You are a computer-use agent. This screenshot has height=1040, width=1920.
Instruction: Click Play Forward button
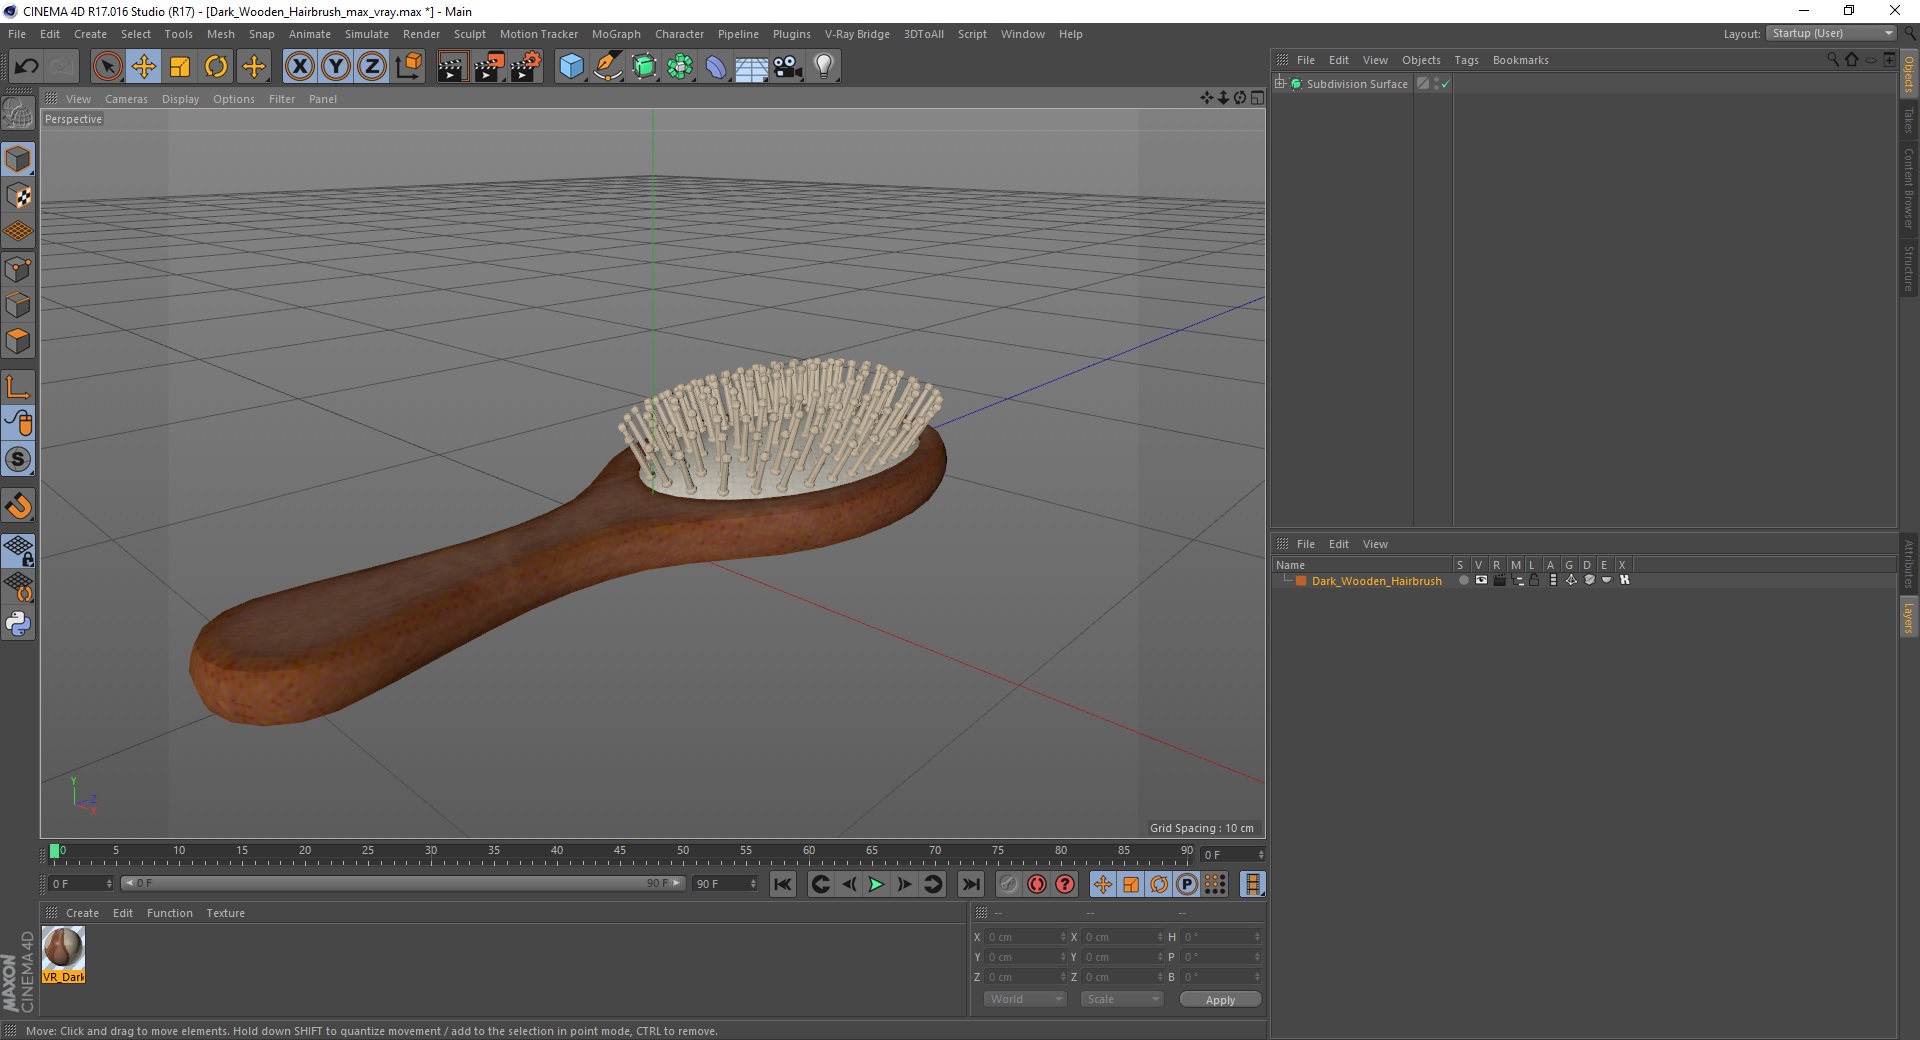[x=876, y=884]
